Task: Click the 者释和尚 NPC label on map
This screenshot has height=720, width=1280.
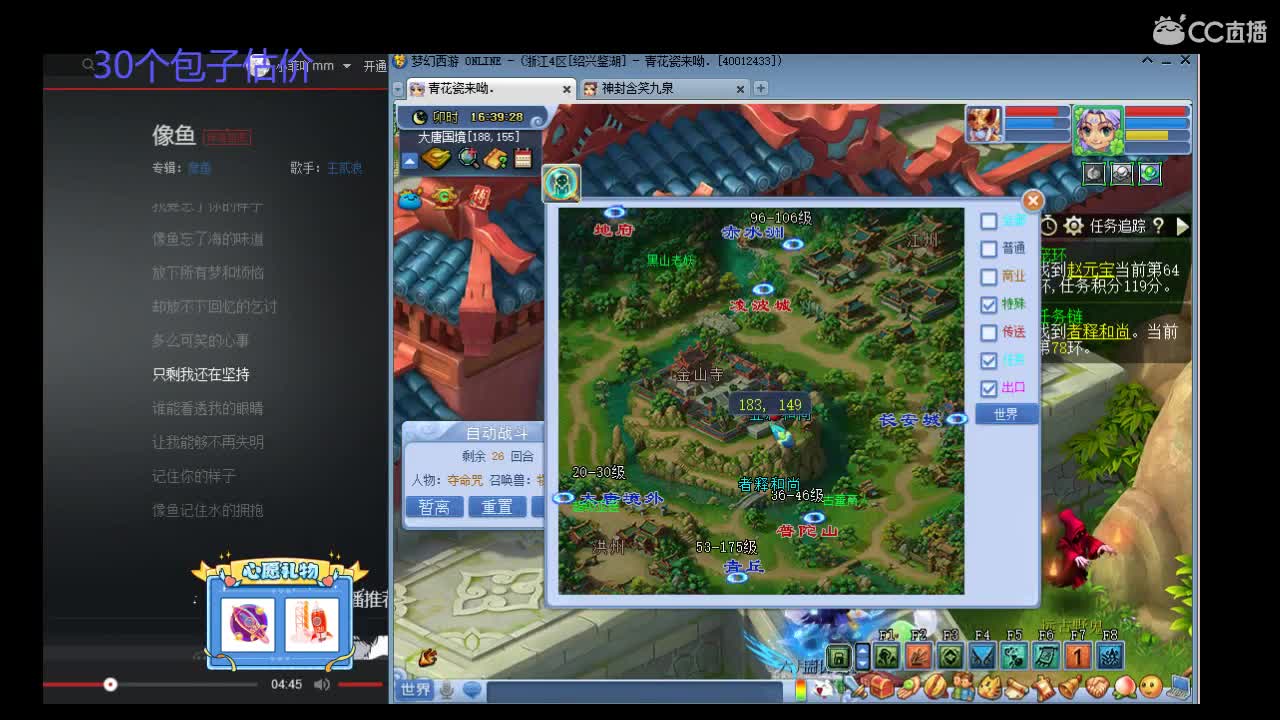Action: click(x=769, y=485)
